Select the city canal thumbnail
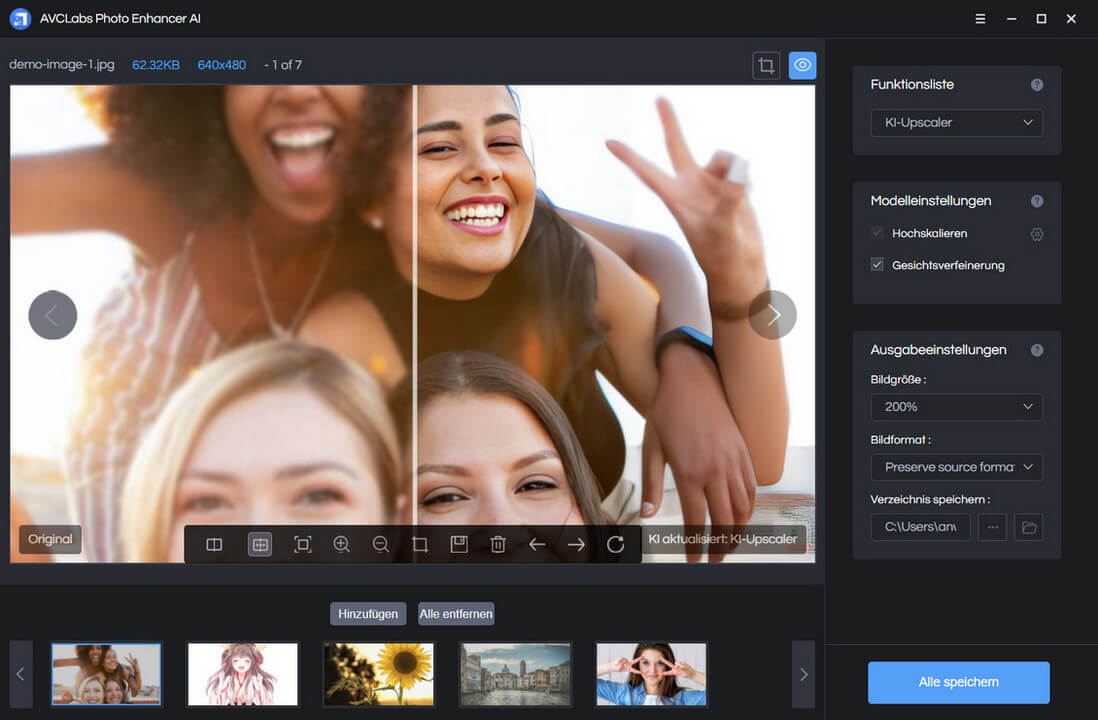The image size is (1098, 720). coord(515,674)
